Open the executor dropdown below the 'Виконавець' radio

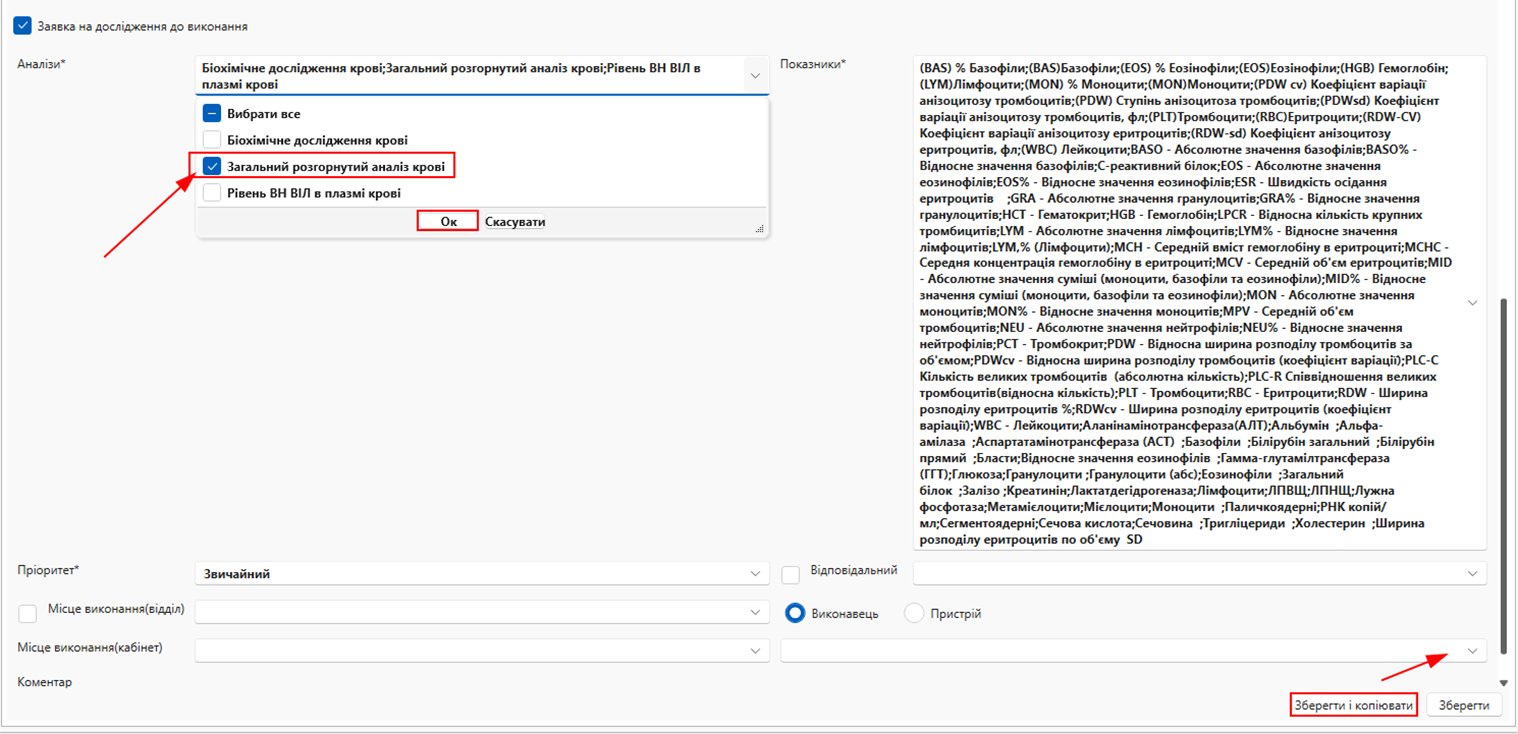pyautogui.click(x=1472, y=651)
